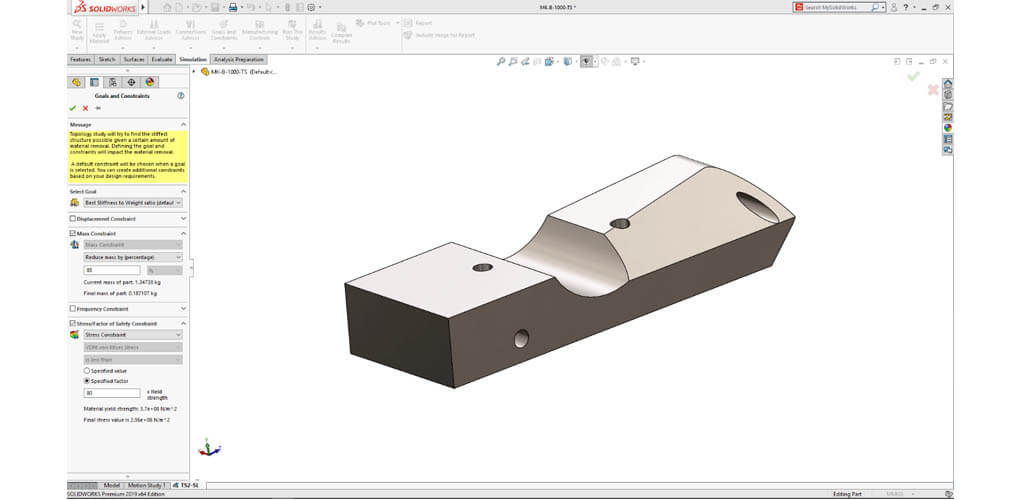Click the Print icon in the top toolbar
Image resolution: width=1020 pixels, height=500 pixels.
[233, 7]
